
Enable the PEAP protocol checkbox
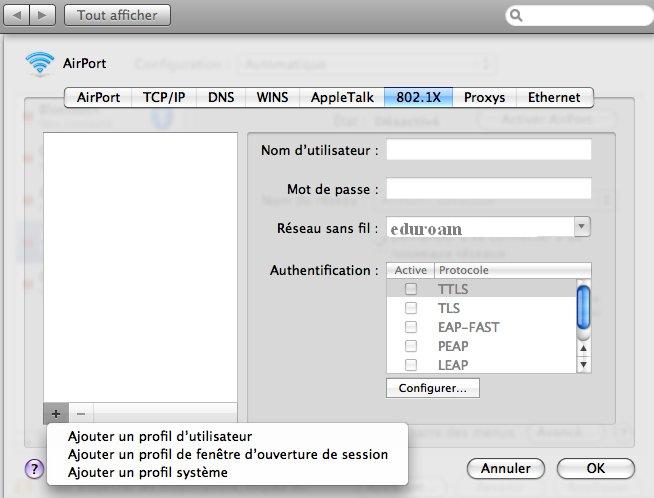(x=411, y=346)
